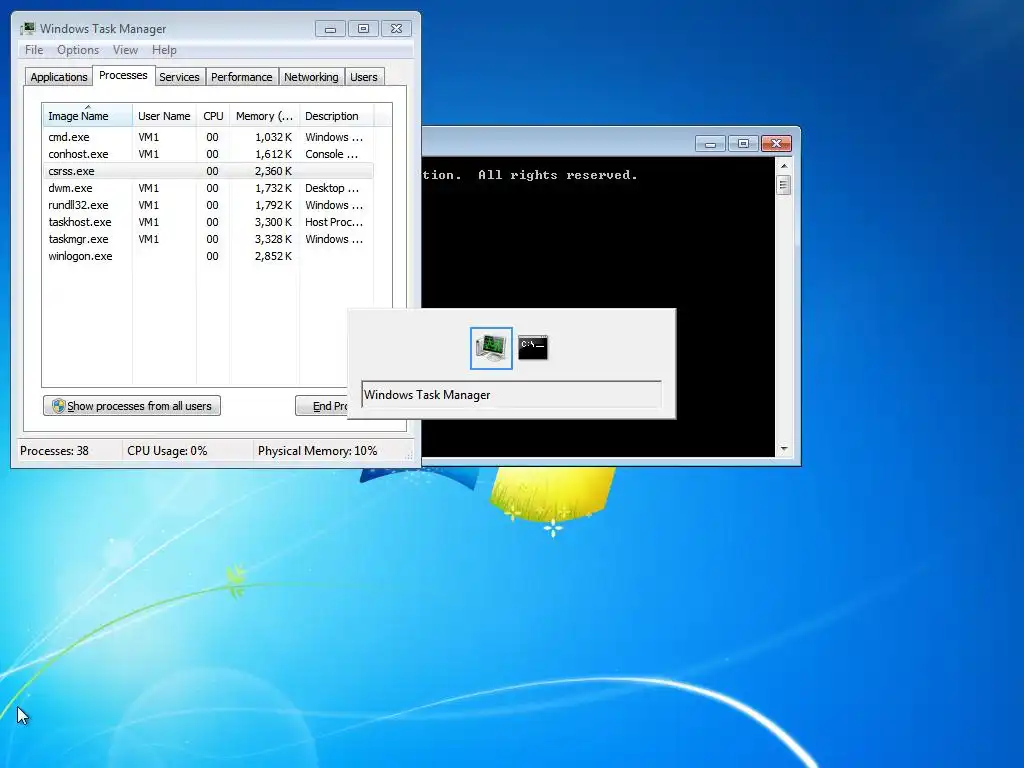Select the winlogon.exe process row
Screen dimensions: 1024x768
(x=208, y=256)
